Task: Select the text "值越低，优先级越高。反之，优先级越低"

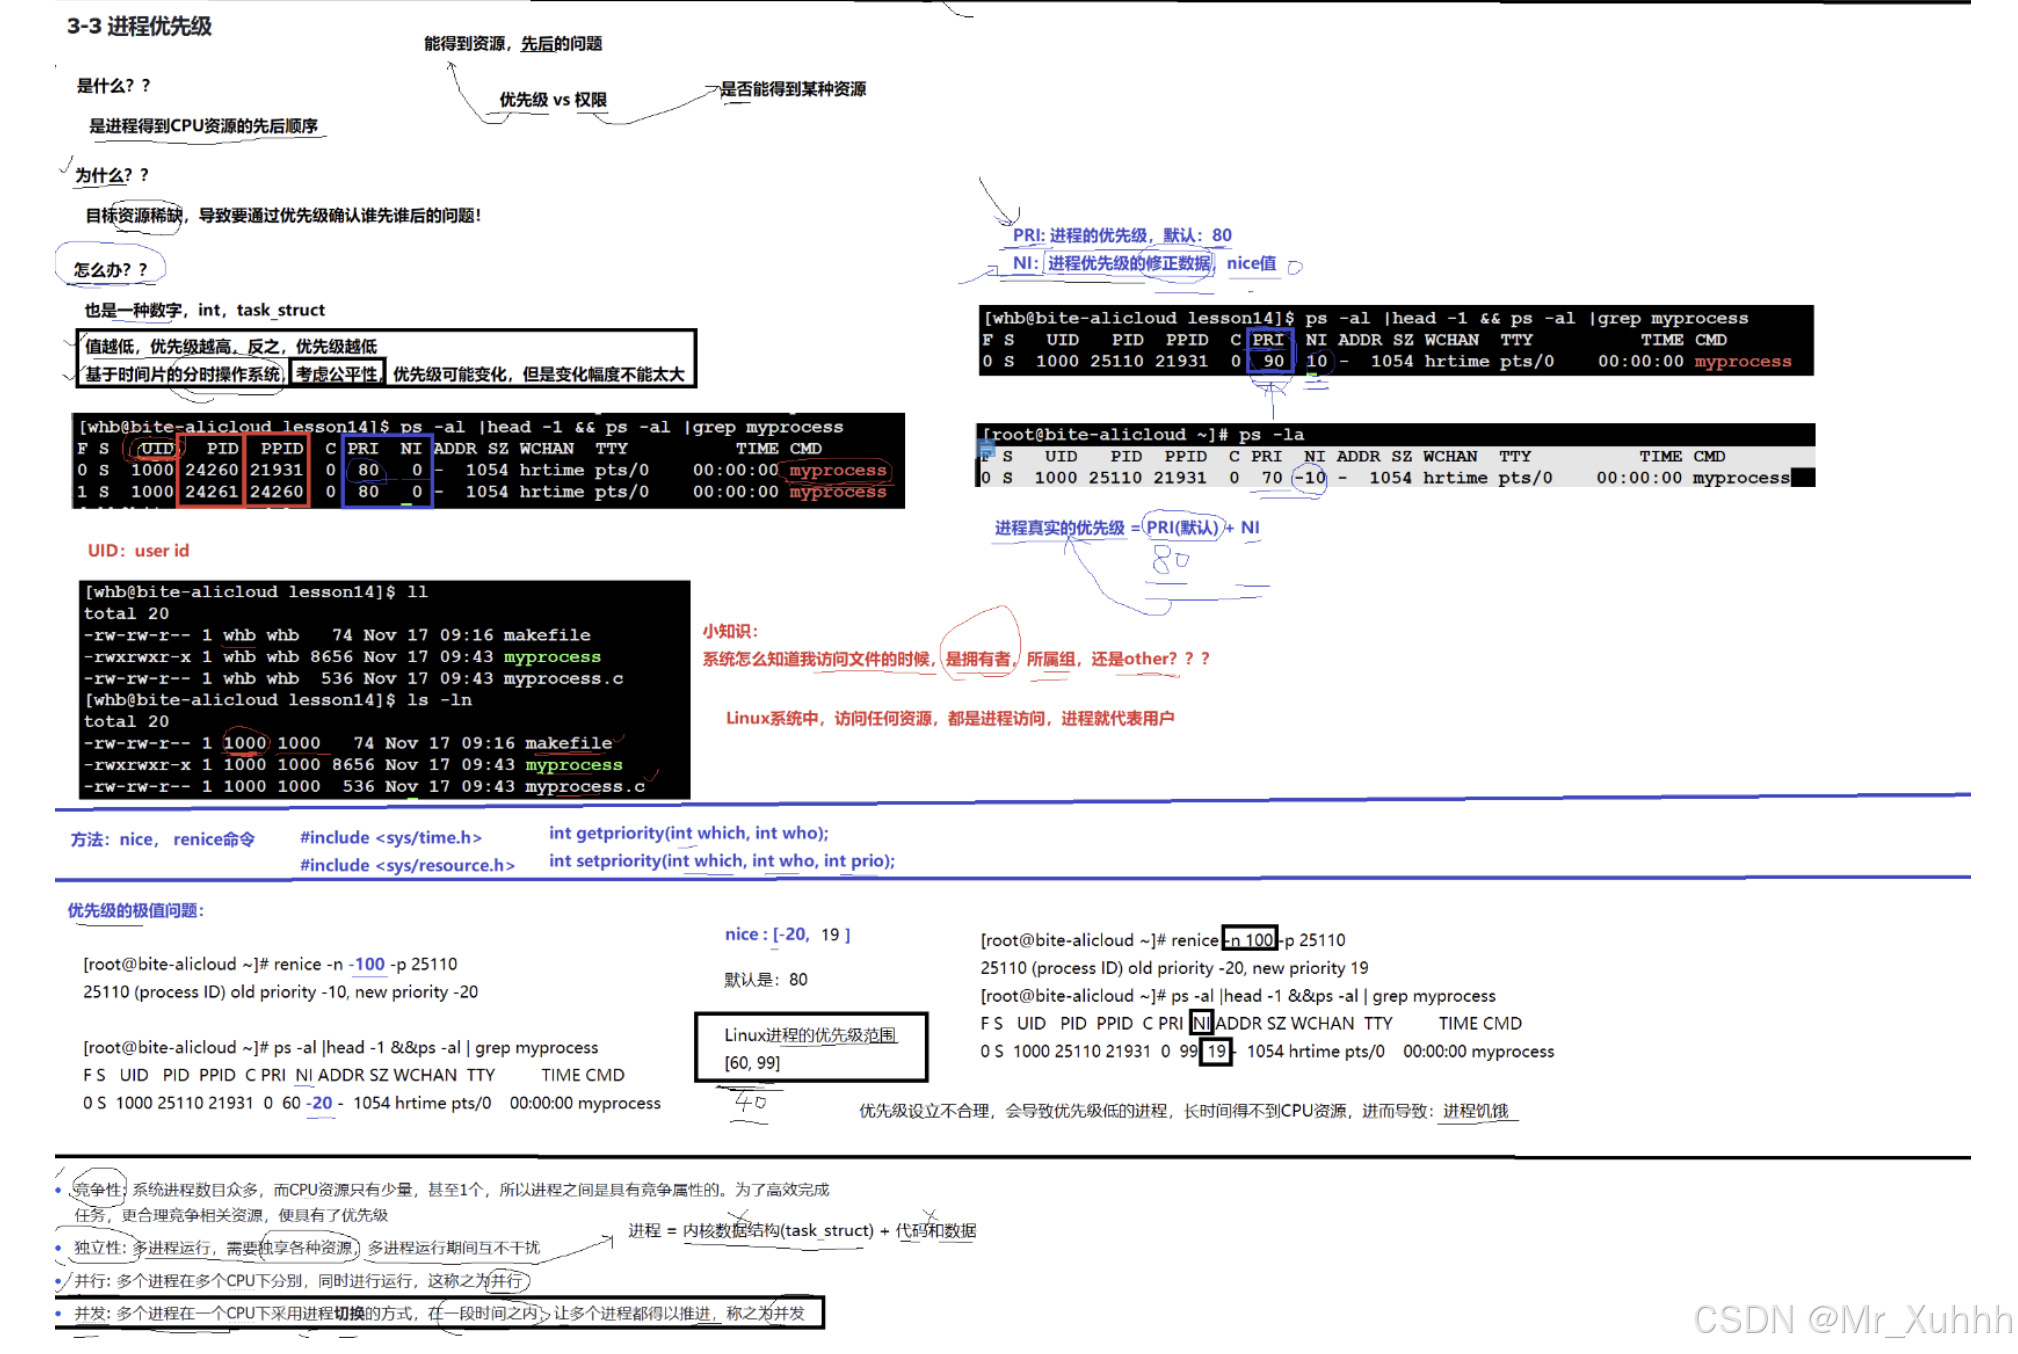Action: pyautogui.click(x=231, y=347)
